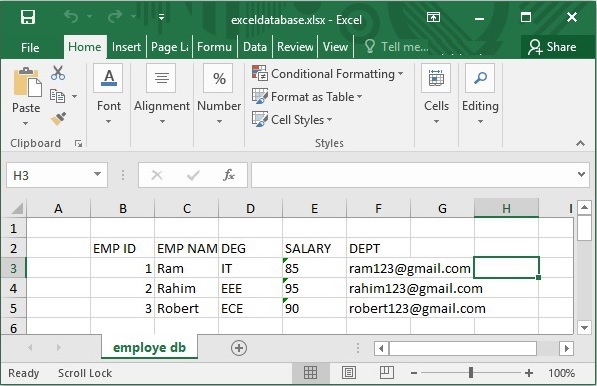The image size is (597, 386).
Task: Expand the Paste options arrow
Action: pos(26,123)
